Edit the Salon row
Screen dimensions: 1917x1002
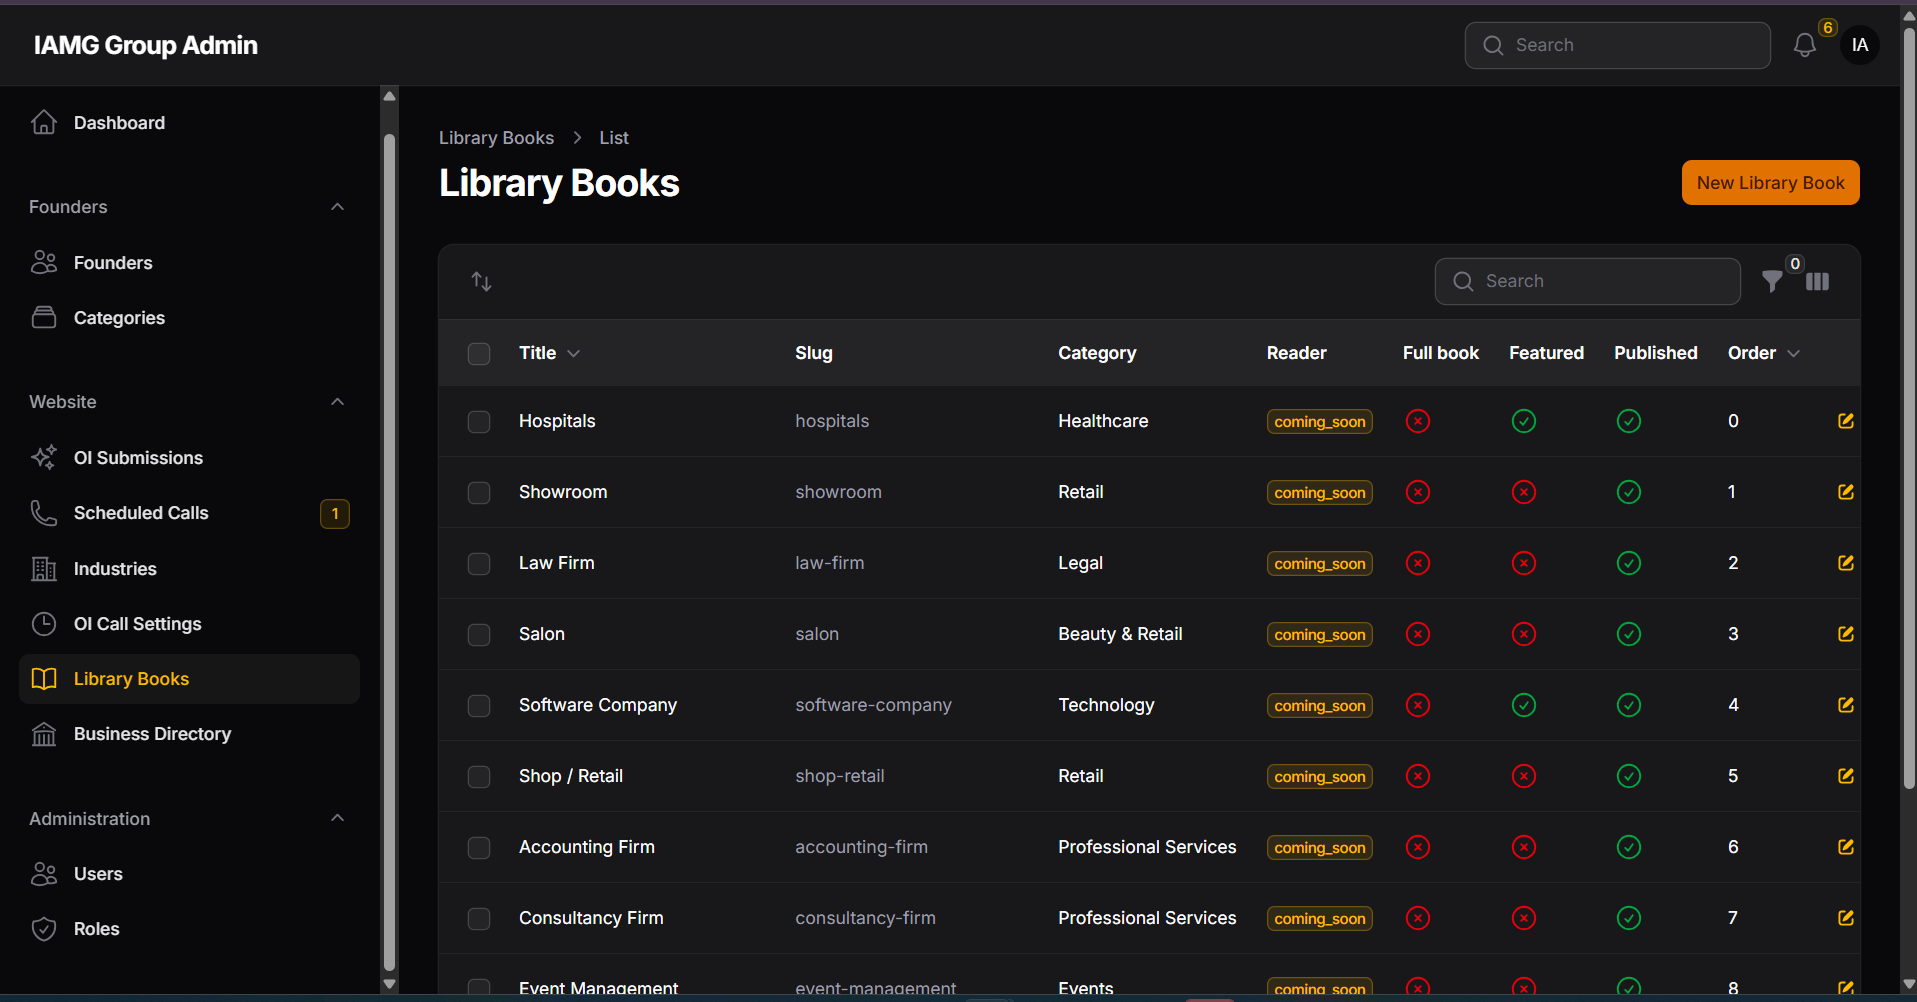1846,634
